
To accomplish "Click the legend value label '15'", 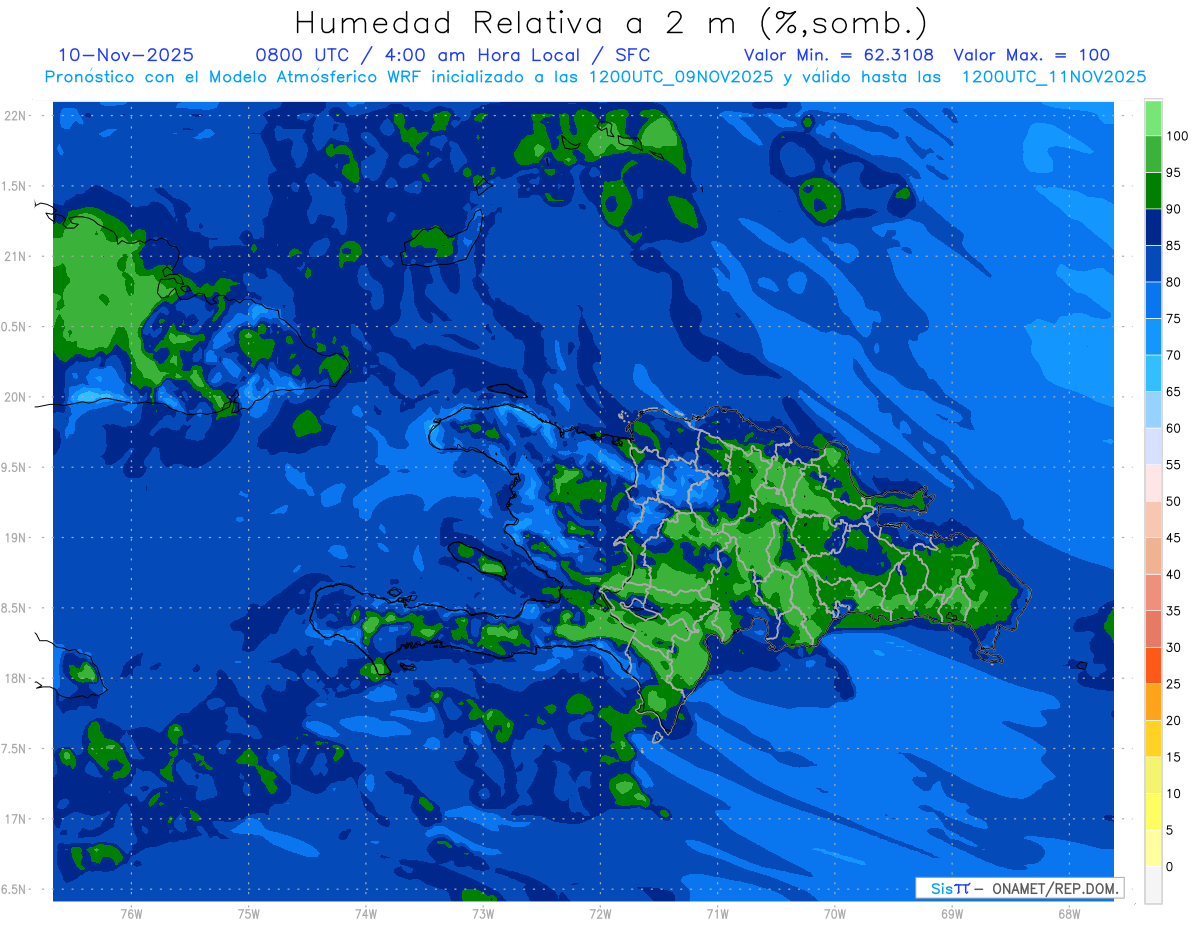I will [1173, 757].
